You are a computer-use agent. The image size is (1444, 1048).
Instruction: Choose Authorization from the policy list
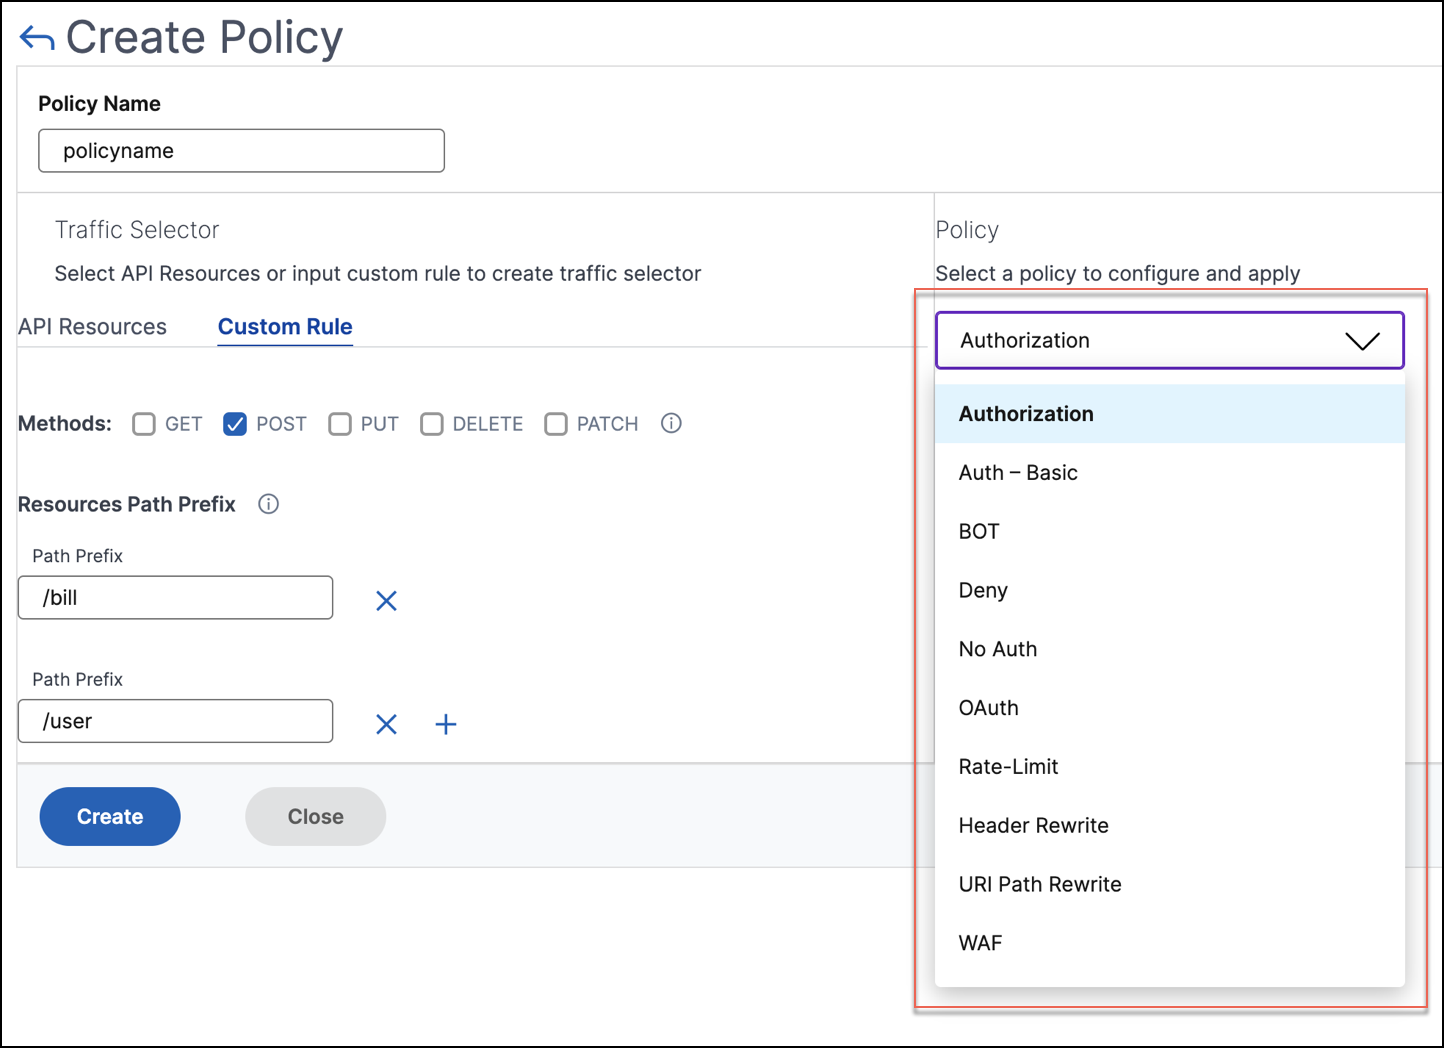pos(1170,414)
